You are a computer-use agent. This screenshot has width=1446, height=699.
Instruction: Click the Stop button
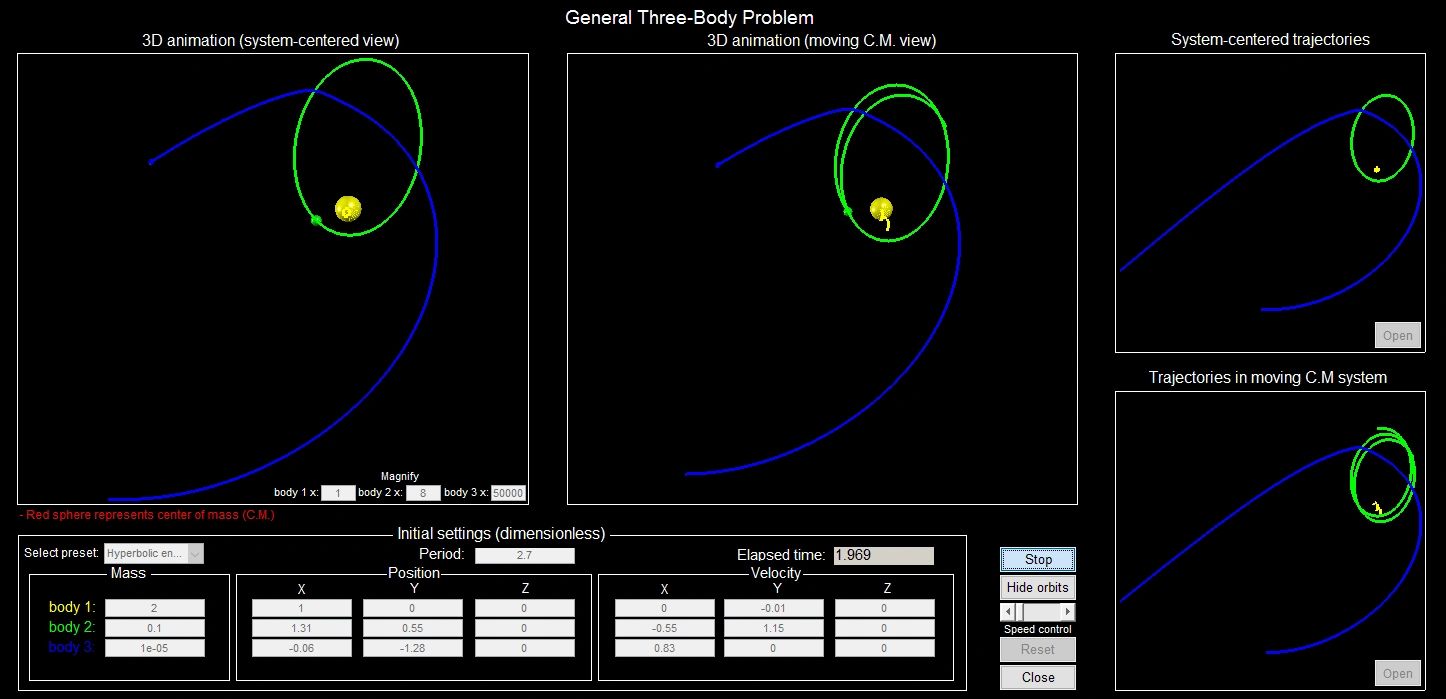[1038, 559]
